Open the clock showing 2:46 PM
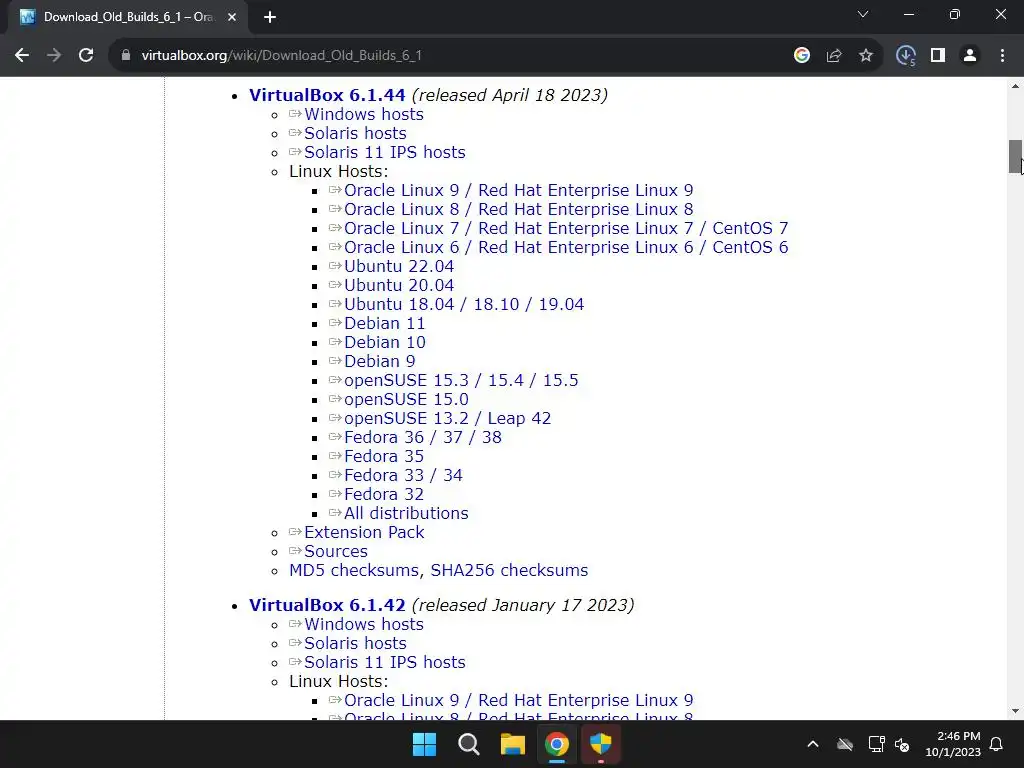 click(953, 744)
